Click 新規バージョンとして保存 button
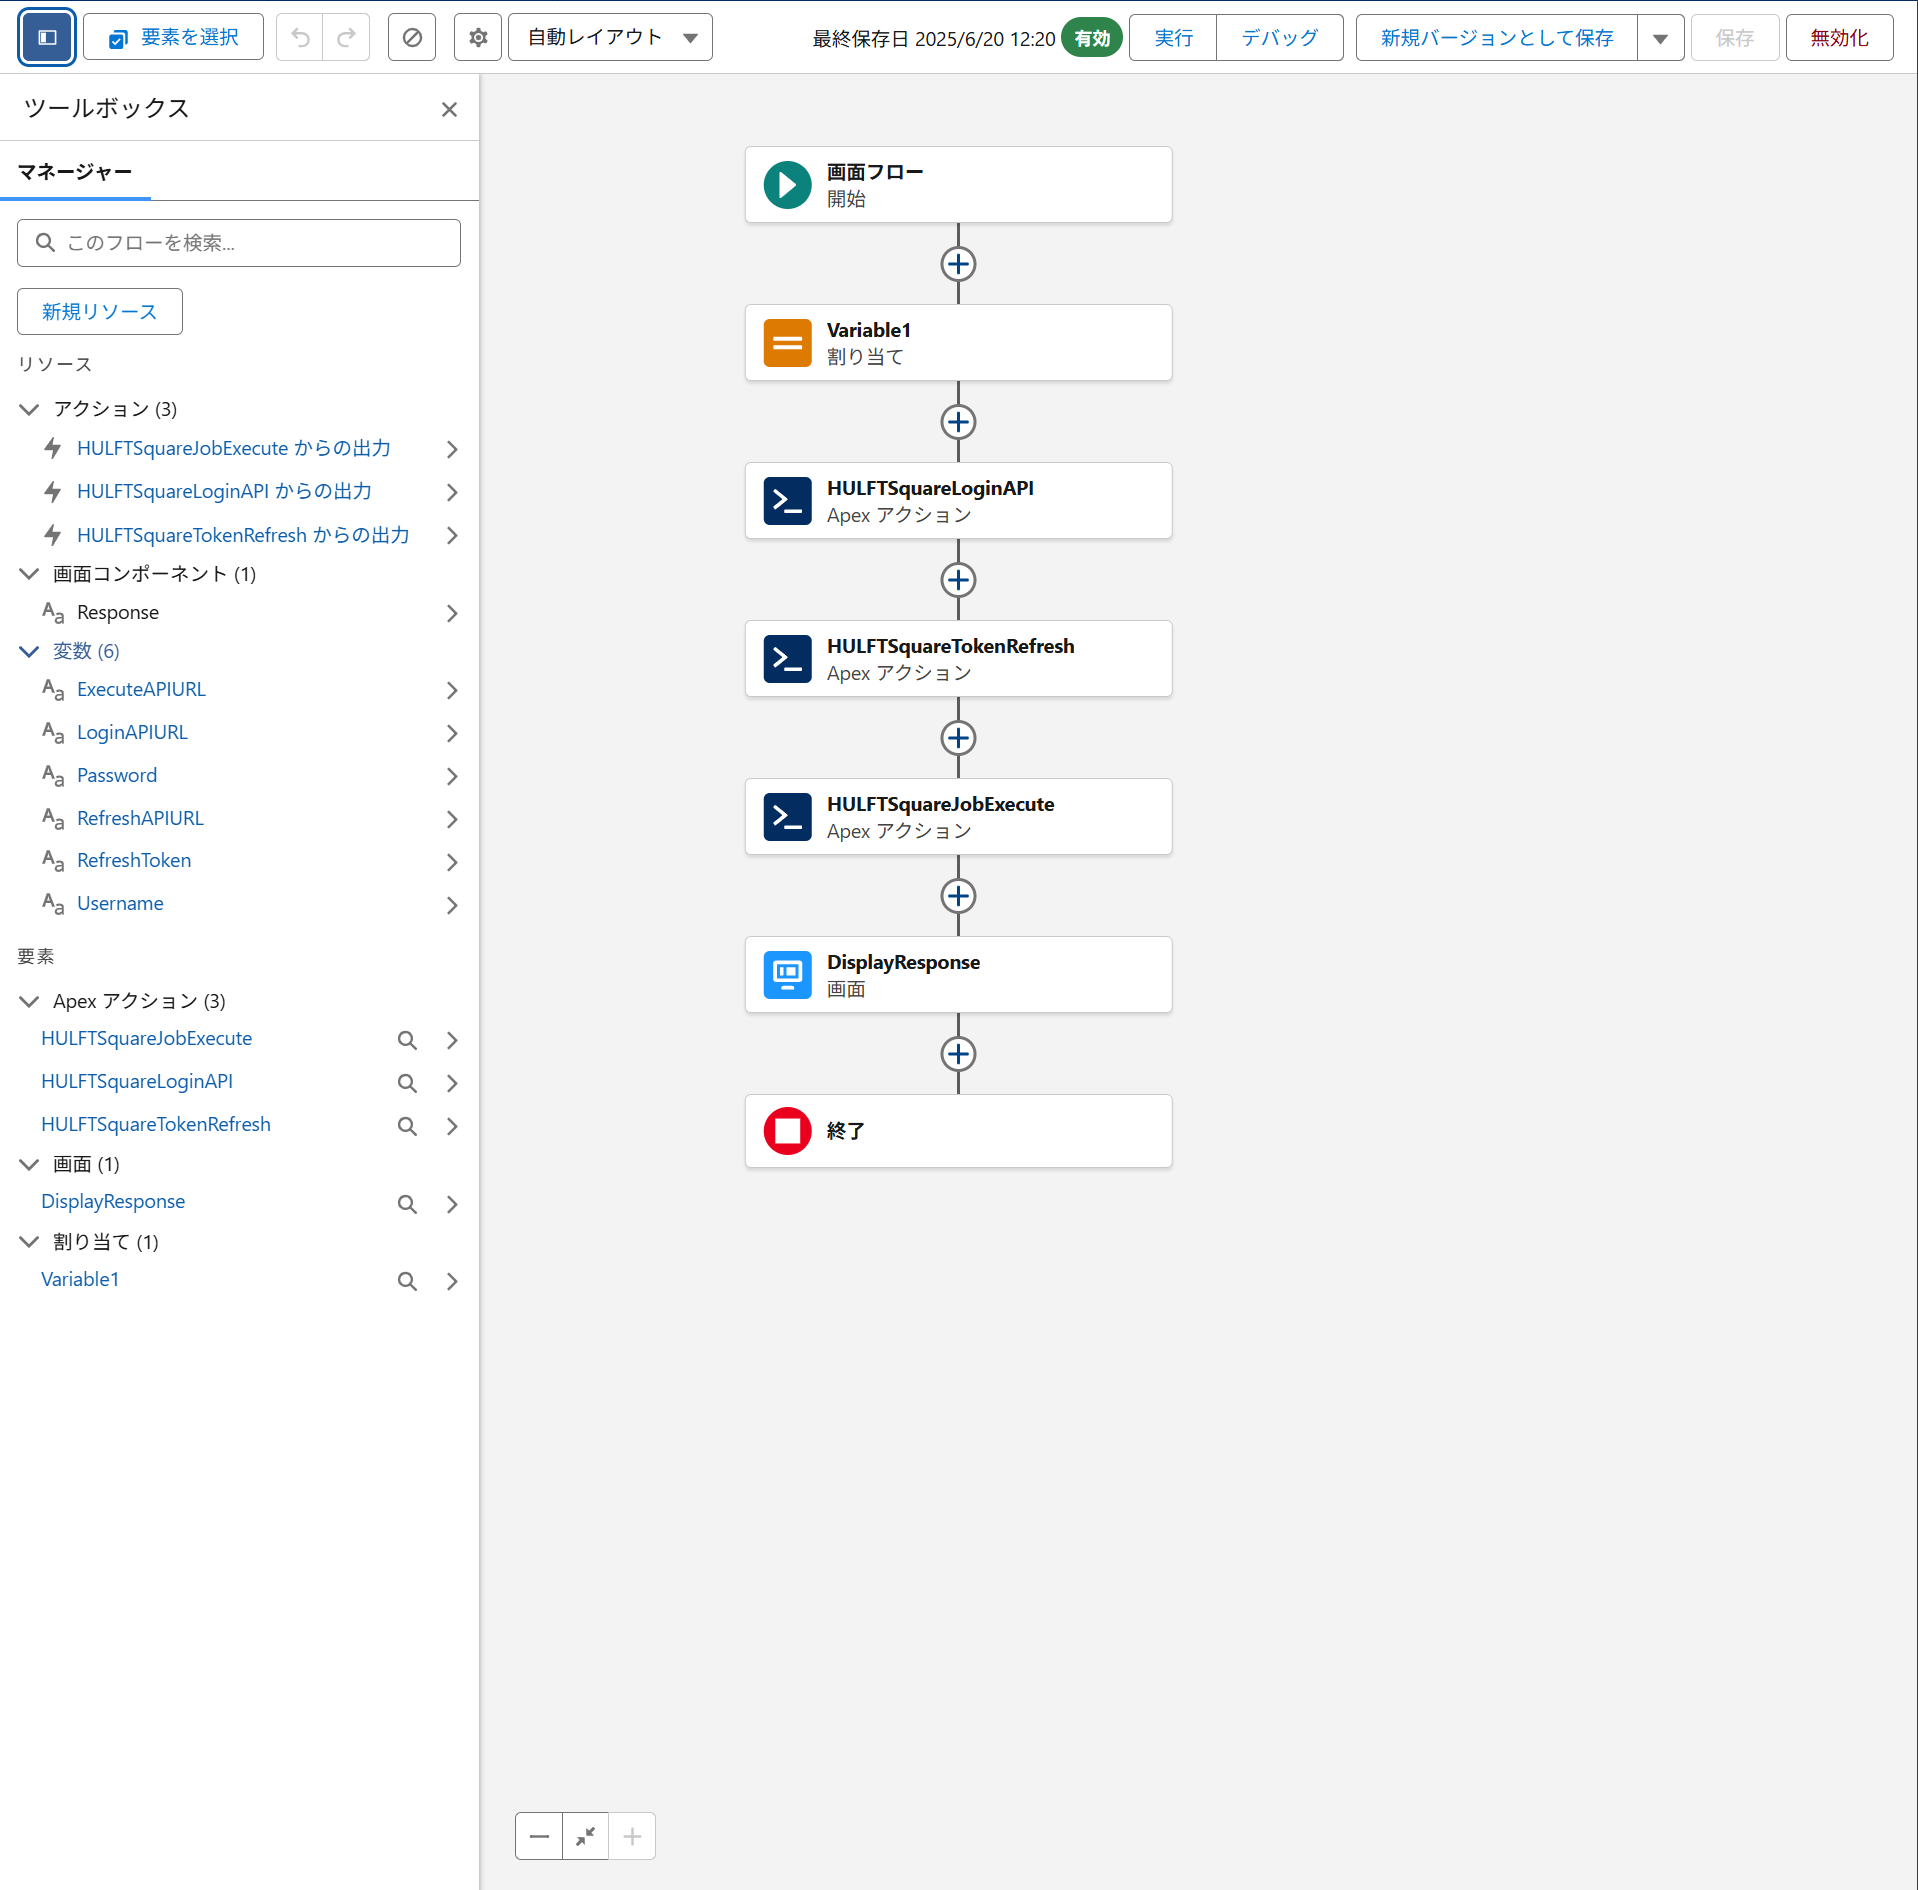Image resolution: width=1918 pixels, height=1890 pixels. pyautogui.click(x=1497, y=38)
